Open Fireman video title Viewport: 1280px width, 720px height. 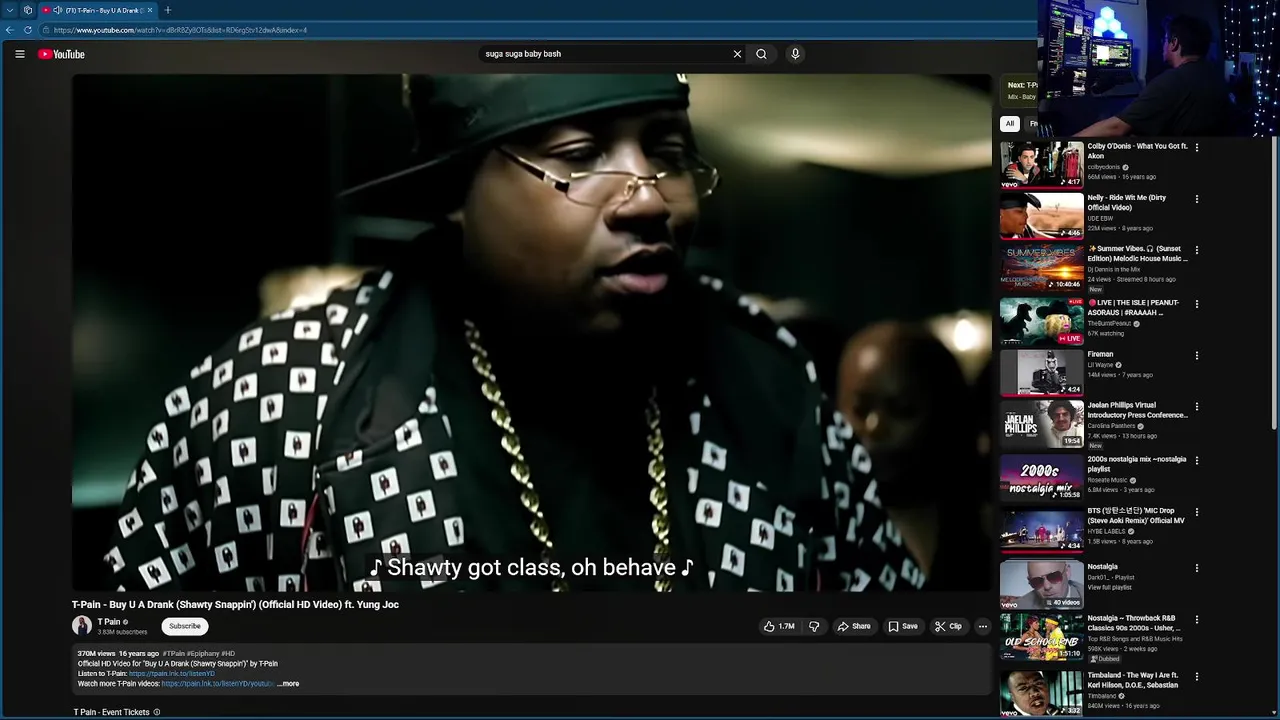tap(1100, 354)
